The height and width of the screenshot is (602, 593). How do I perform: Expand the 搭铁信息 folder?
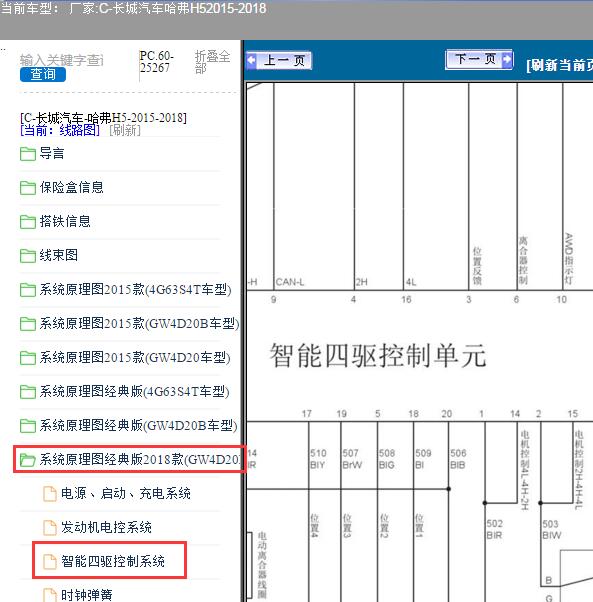65,221
